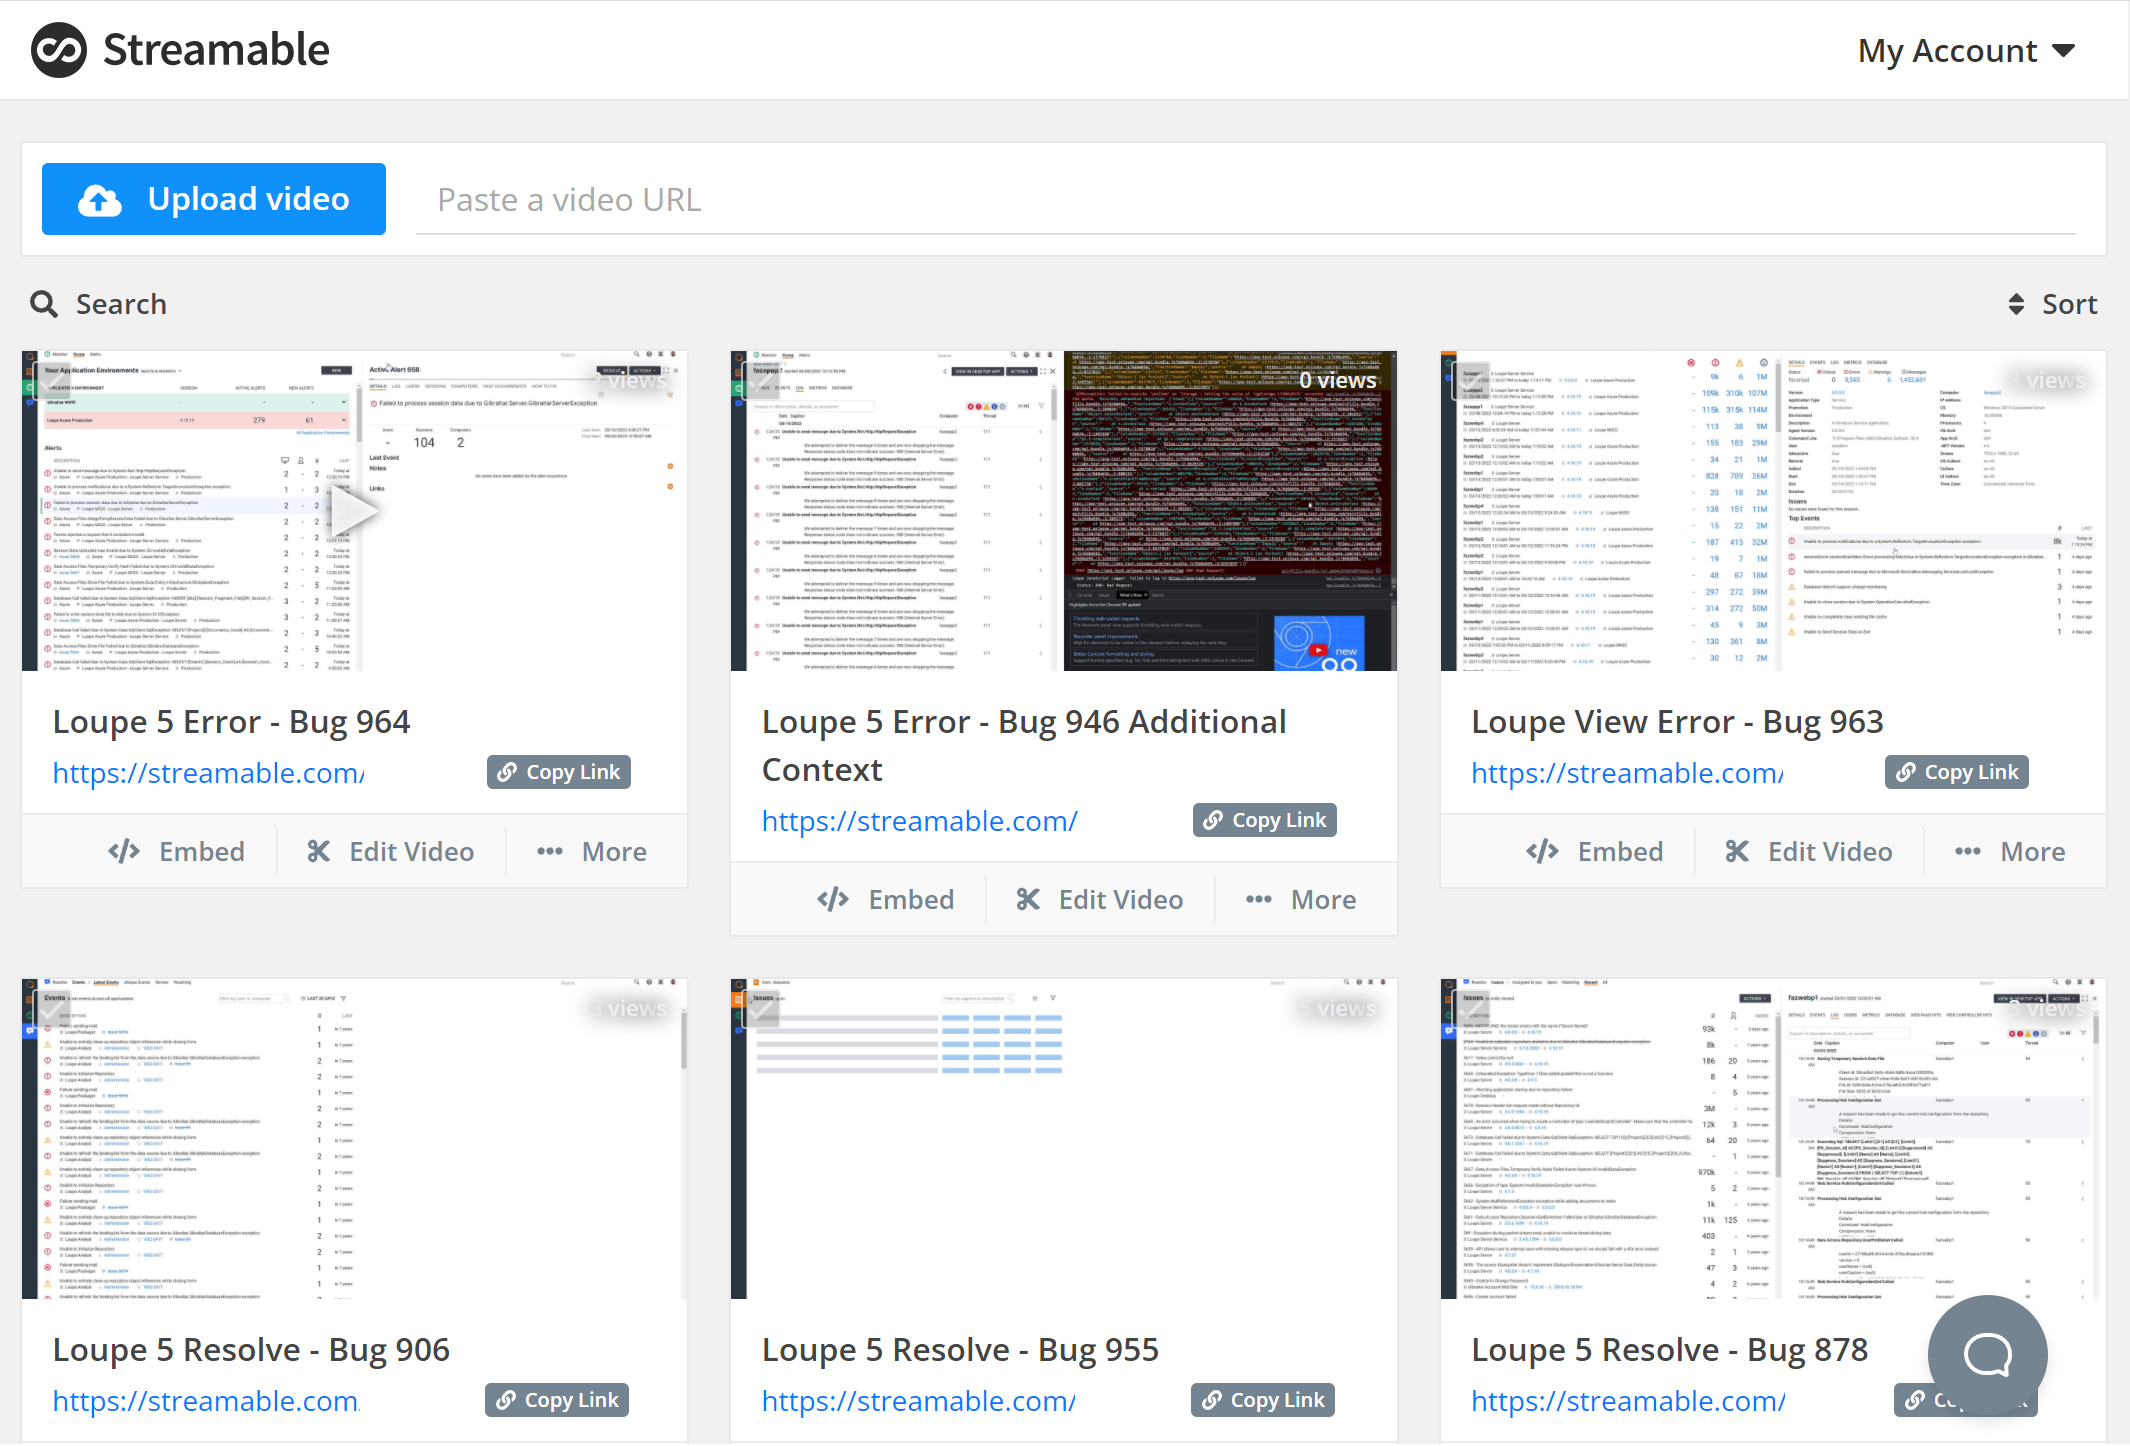The image size is (2130, 1446).
Task: Open Sort dropdown for video ordering
Action: [2051, 302]
